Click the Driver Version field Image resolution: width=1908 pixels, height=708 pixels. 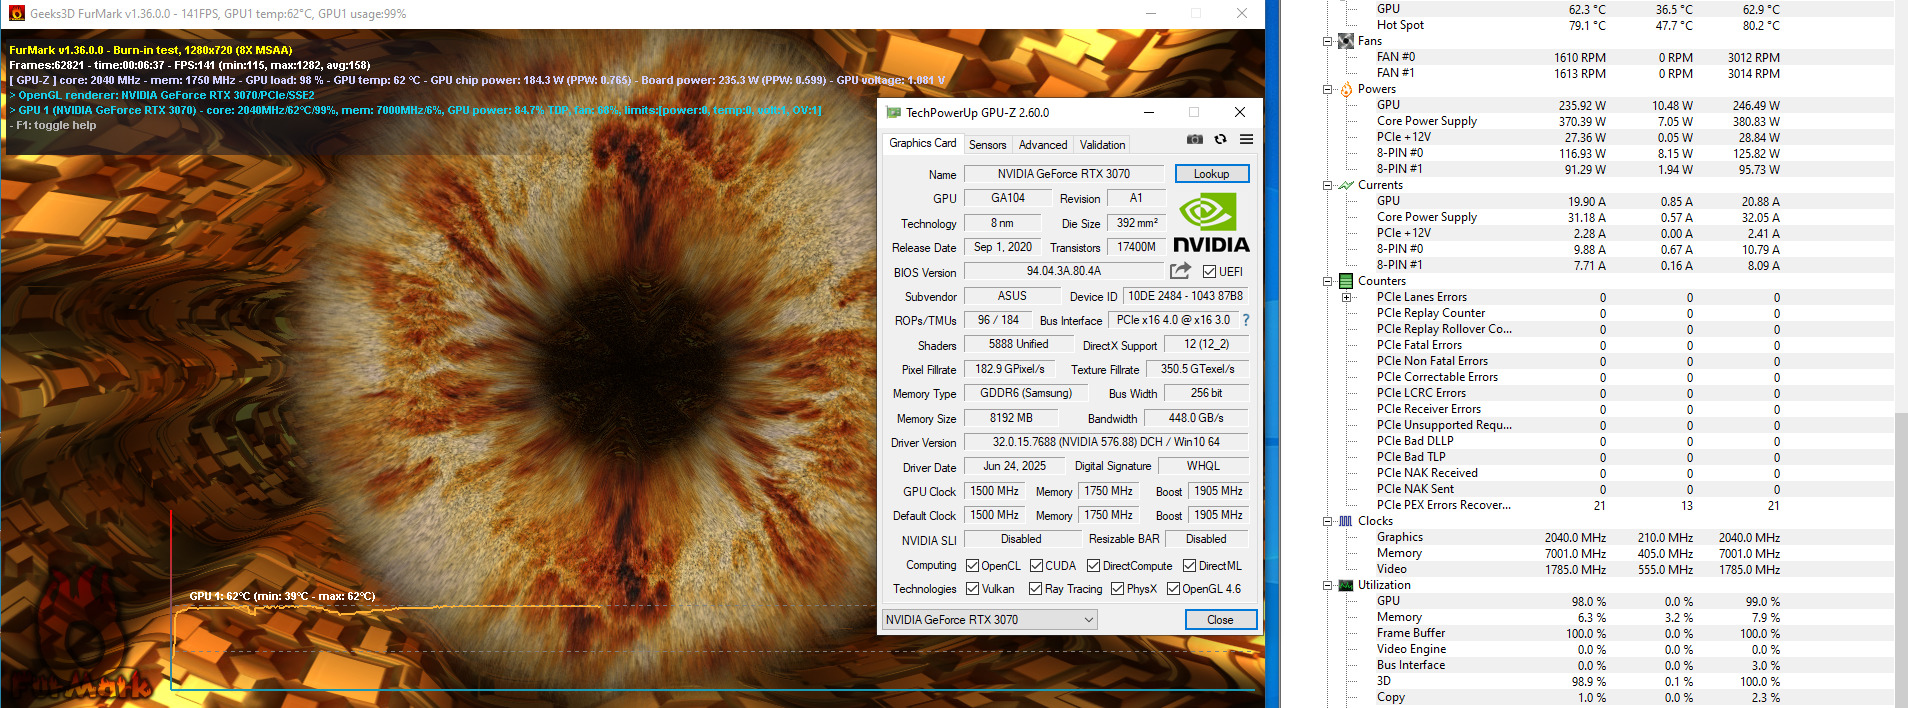pos(1106,442)
